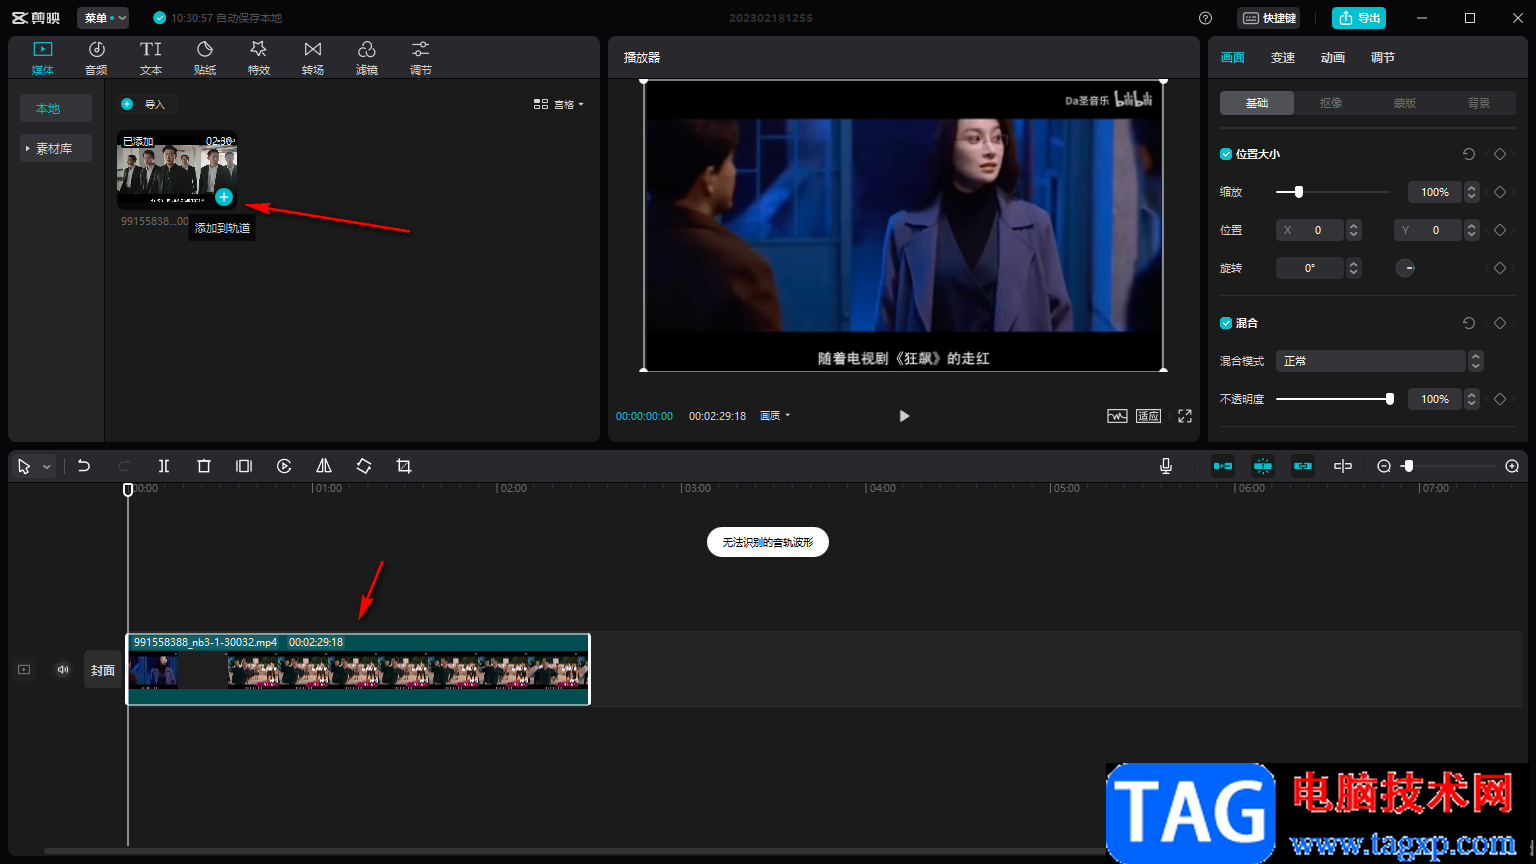
Task: Switch to 调节 tab in properties panel
Action: tap(1383, 58)
